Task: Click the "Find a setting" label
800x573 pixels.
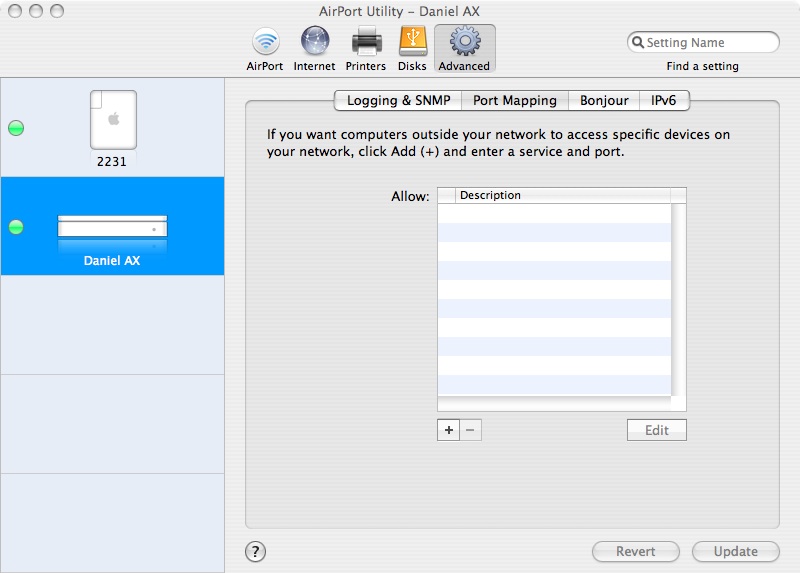Action: tap(703, 66)
